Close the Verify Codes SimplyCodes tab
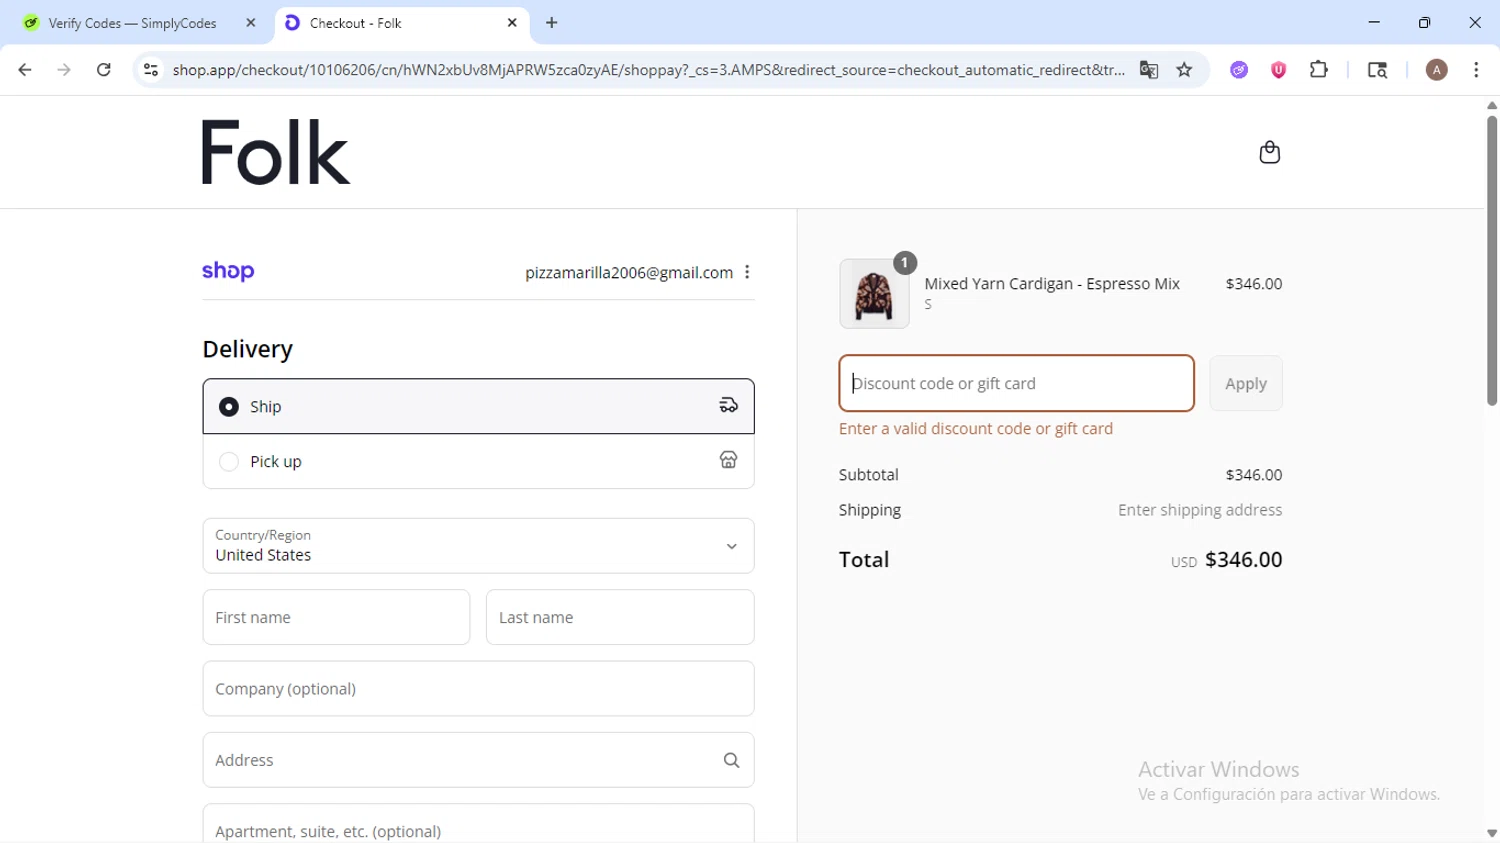The width and height of the screenshot is (1500, 843). point(251,22)
